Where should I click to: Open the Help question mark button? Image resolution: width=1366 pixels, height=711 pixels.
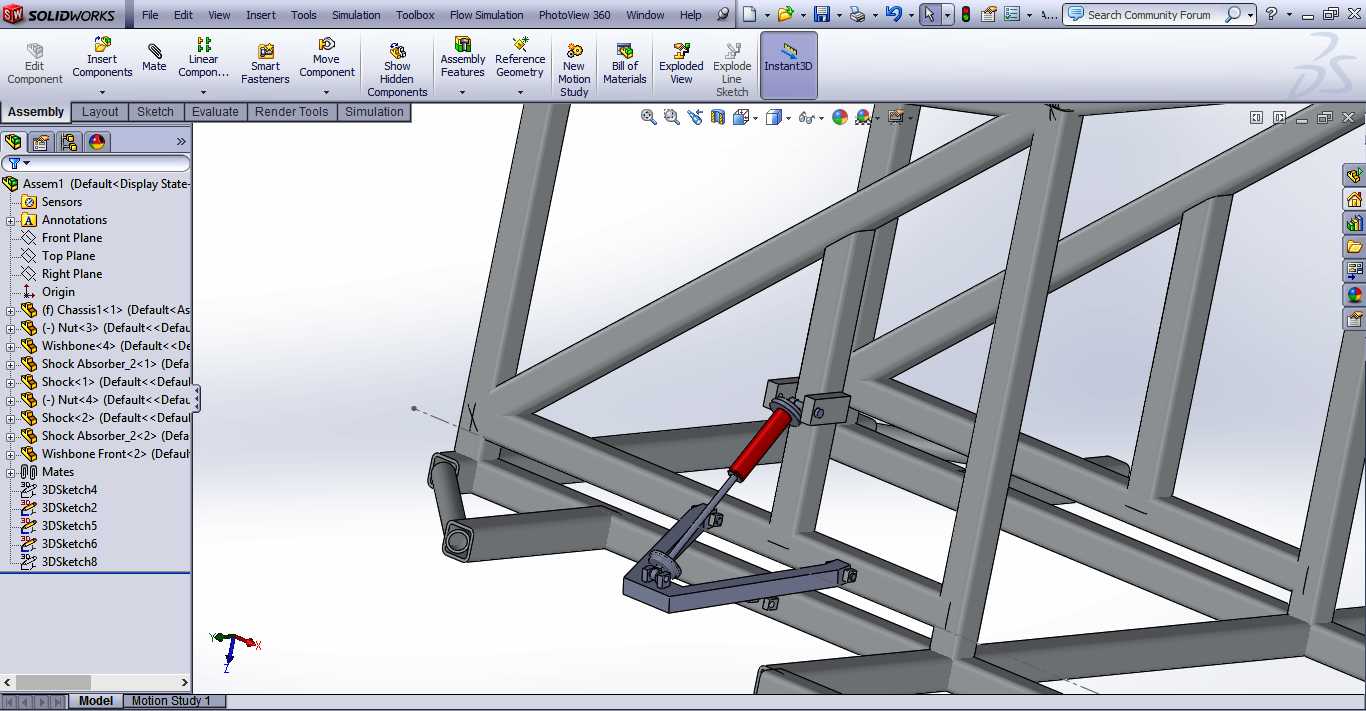pos(1271,14)
